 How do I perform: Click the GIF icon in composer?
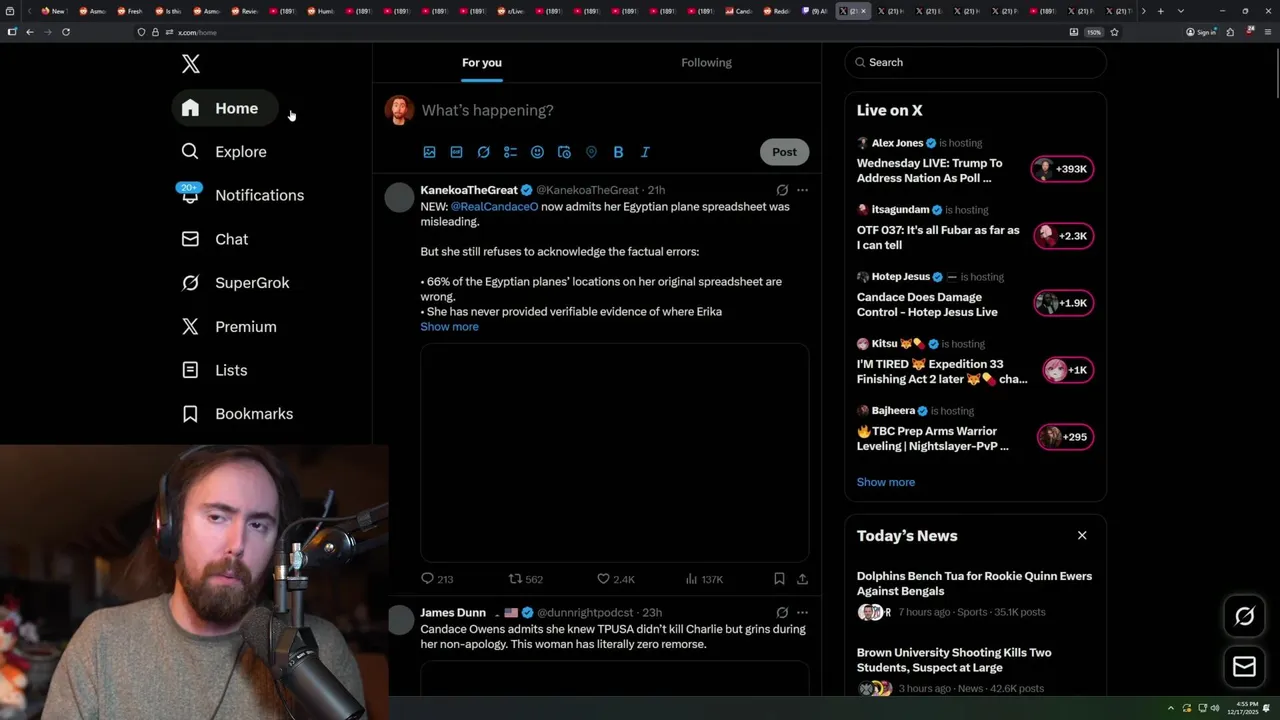tap(456, 152)
